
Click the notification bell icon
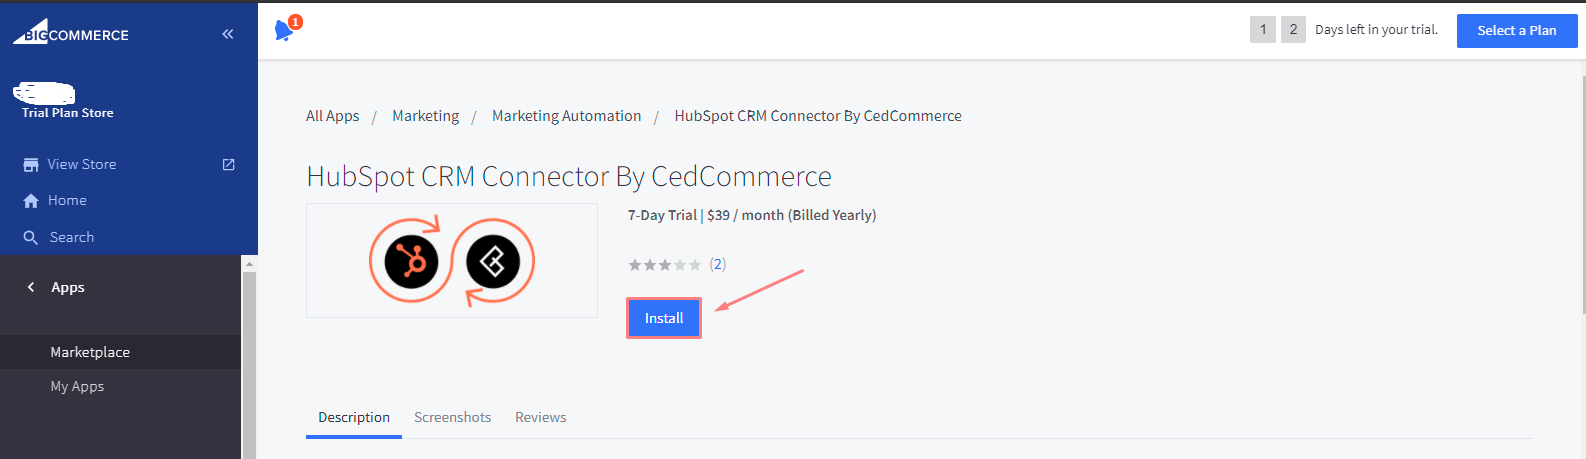pyautogui.click(x=284, y=30)
